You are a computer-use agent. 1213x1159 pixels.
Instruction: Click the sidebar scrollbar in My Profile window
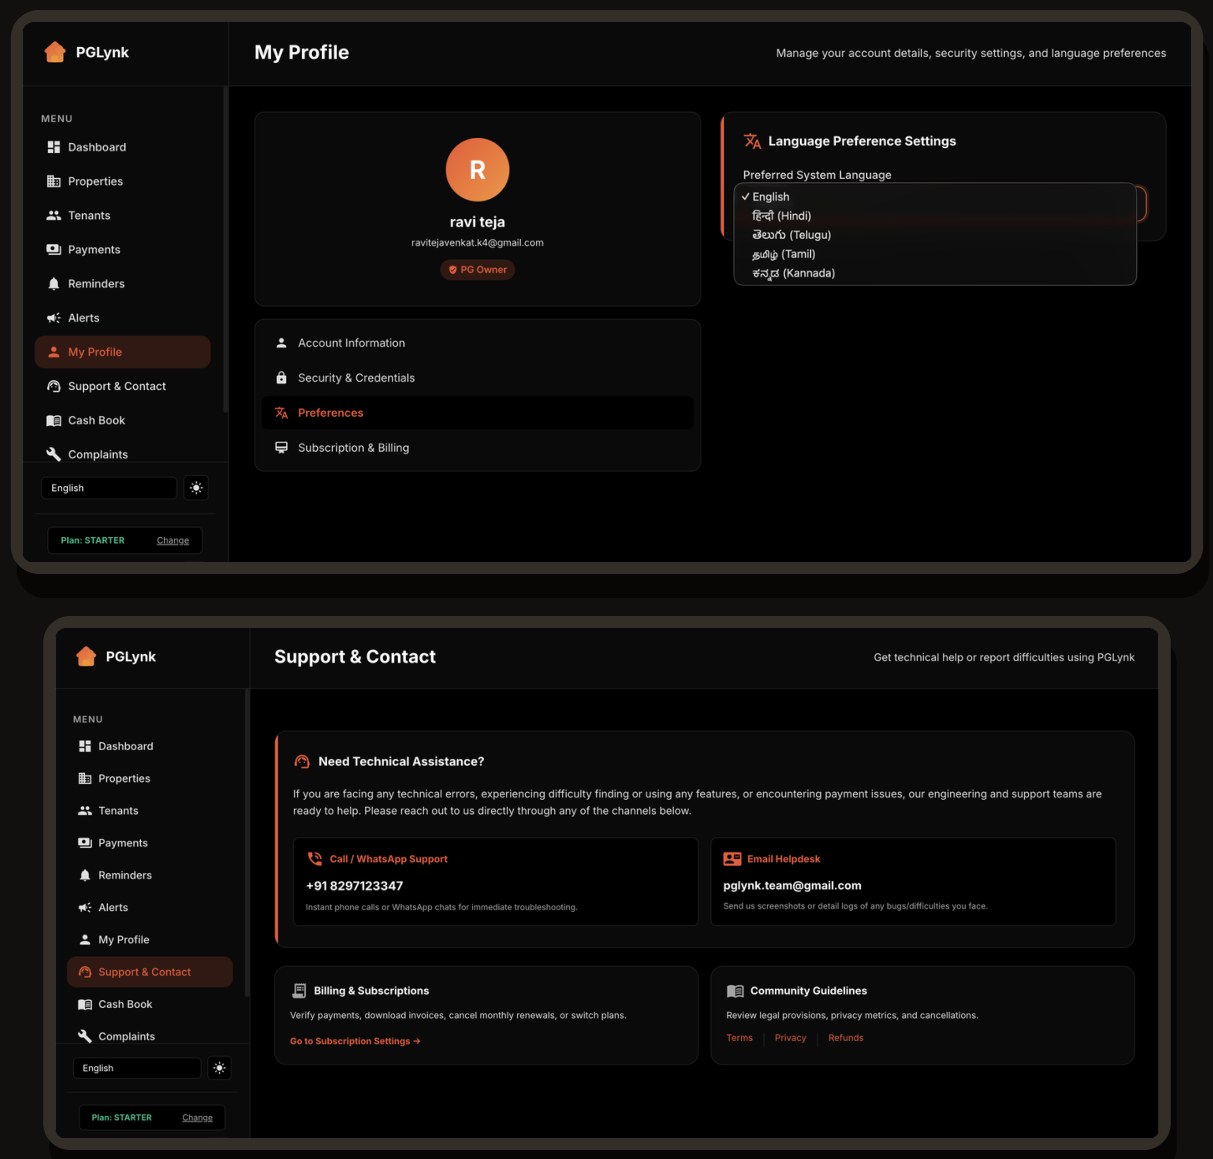225,250
